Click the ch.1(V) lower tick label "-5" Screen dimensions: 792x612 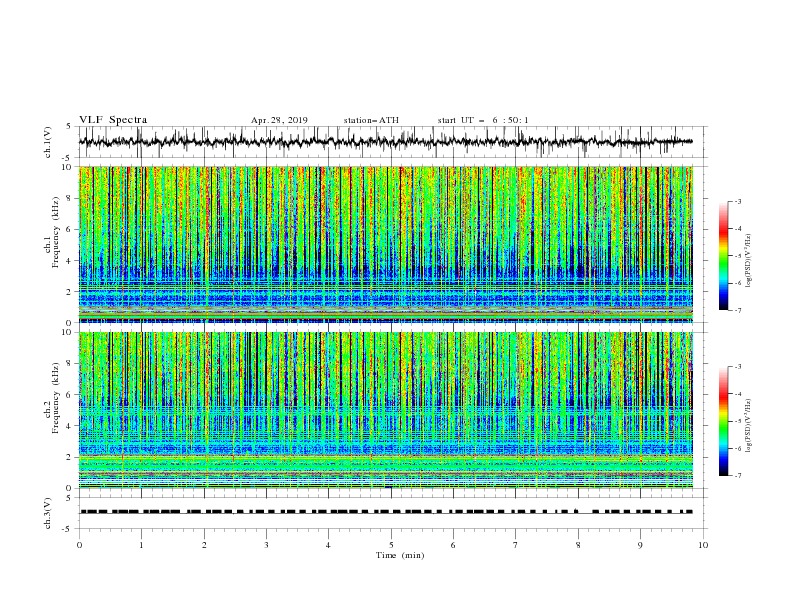pos(68,158)
